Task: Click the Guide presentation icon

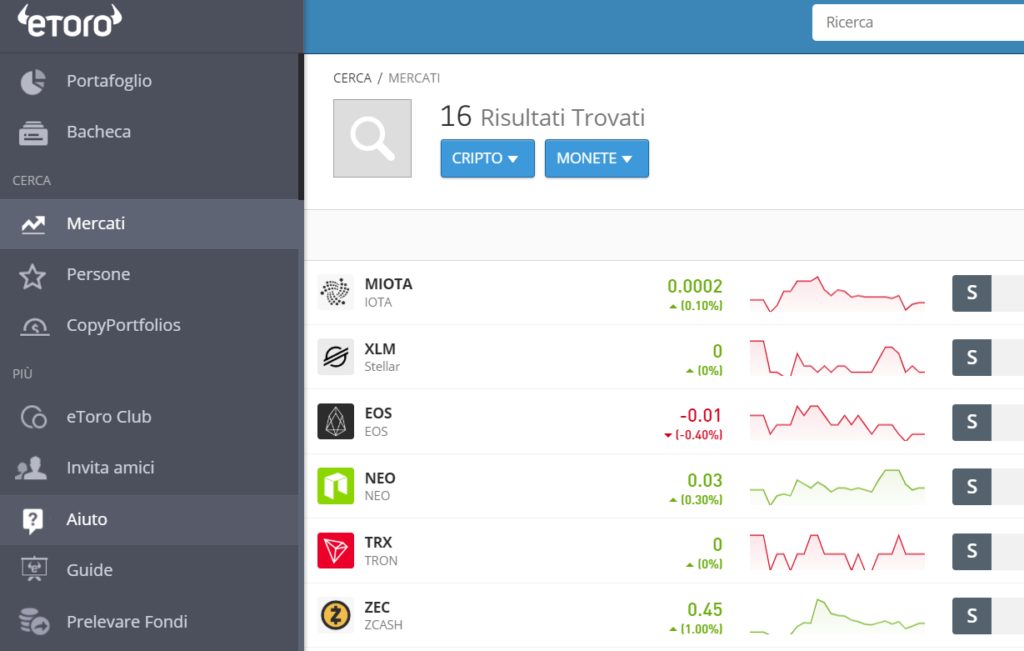Action: point(34,569)
